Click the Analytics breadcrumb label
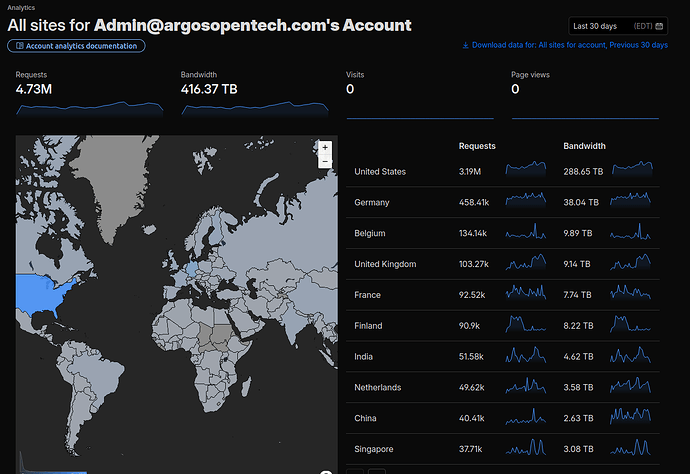690x474 pixels. [x=21, y=7]
